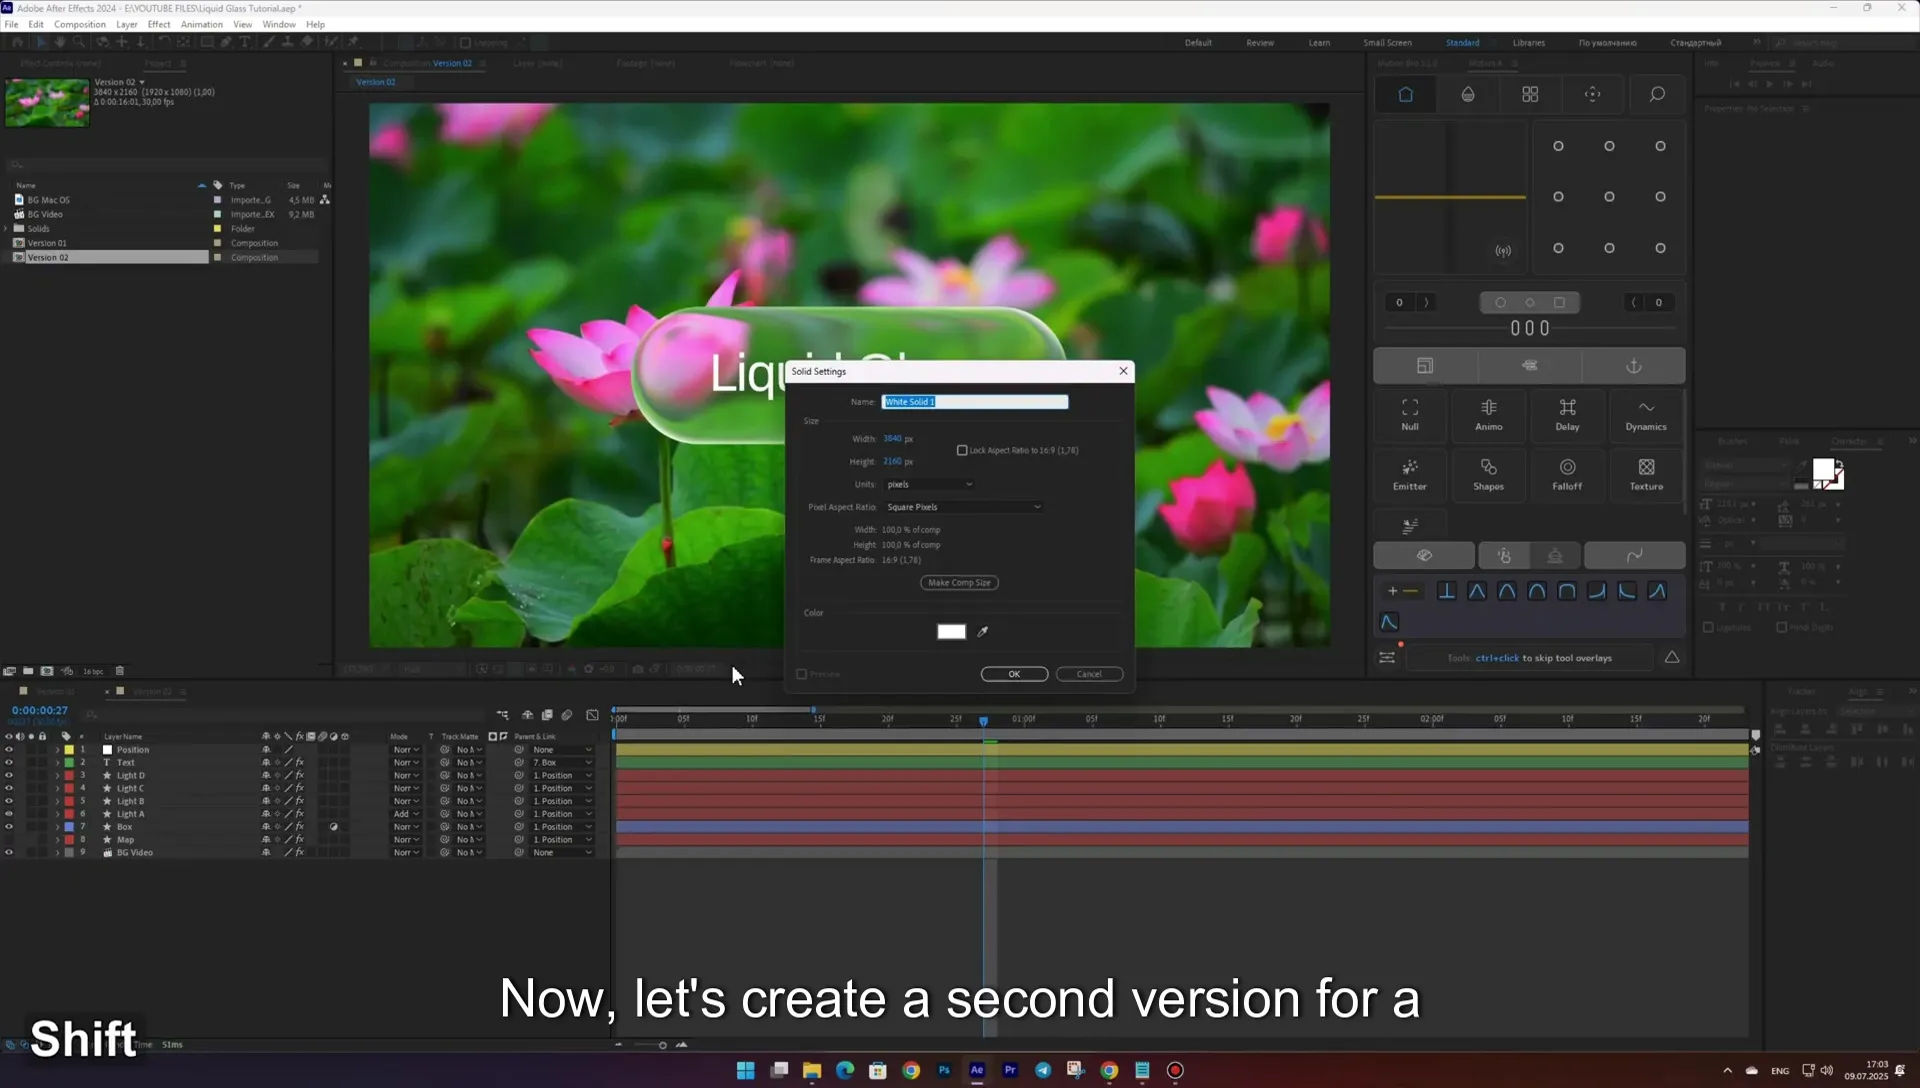Click the search magnifier icon in plugin panel
This screenshot has width=1920, height=1088.
pyautogui.click(x=1656, y=94)
